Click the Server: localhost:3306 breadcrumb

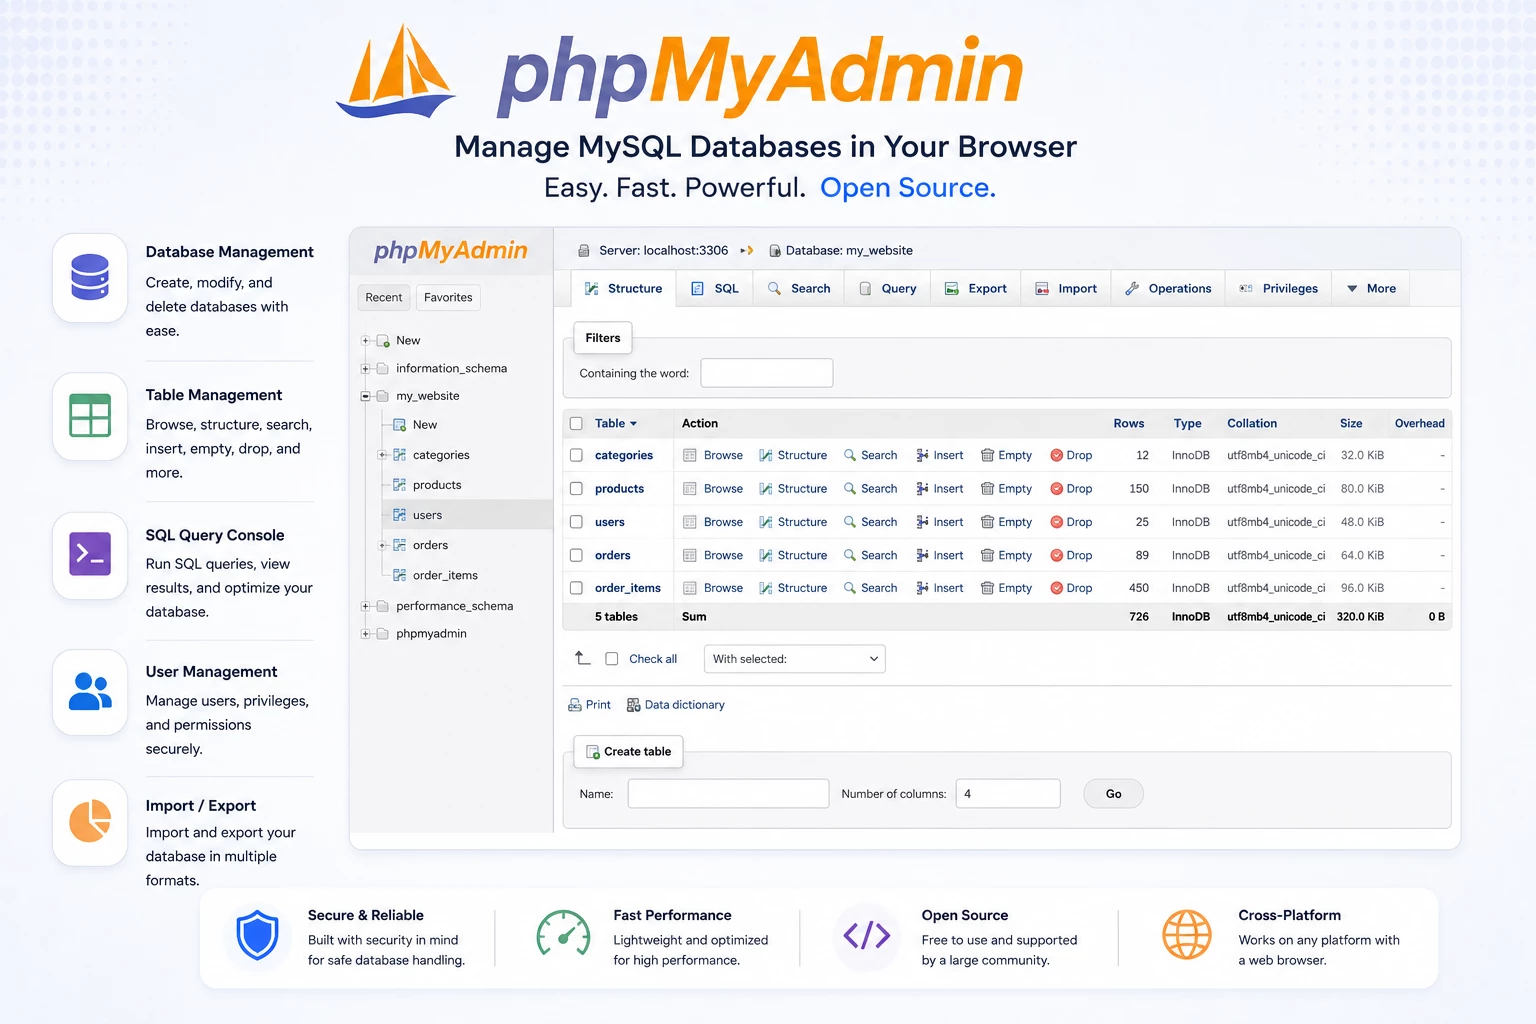tap(664, 251)
